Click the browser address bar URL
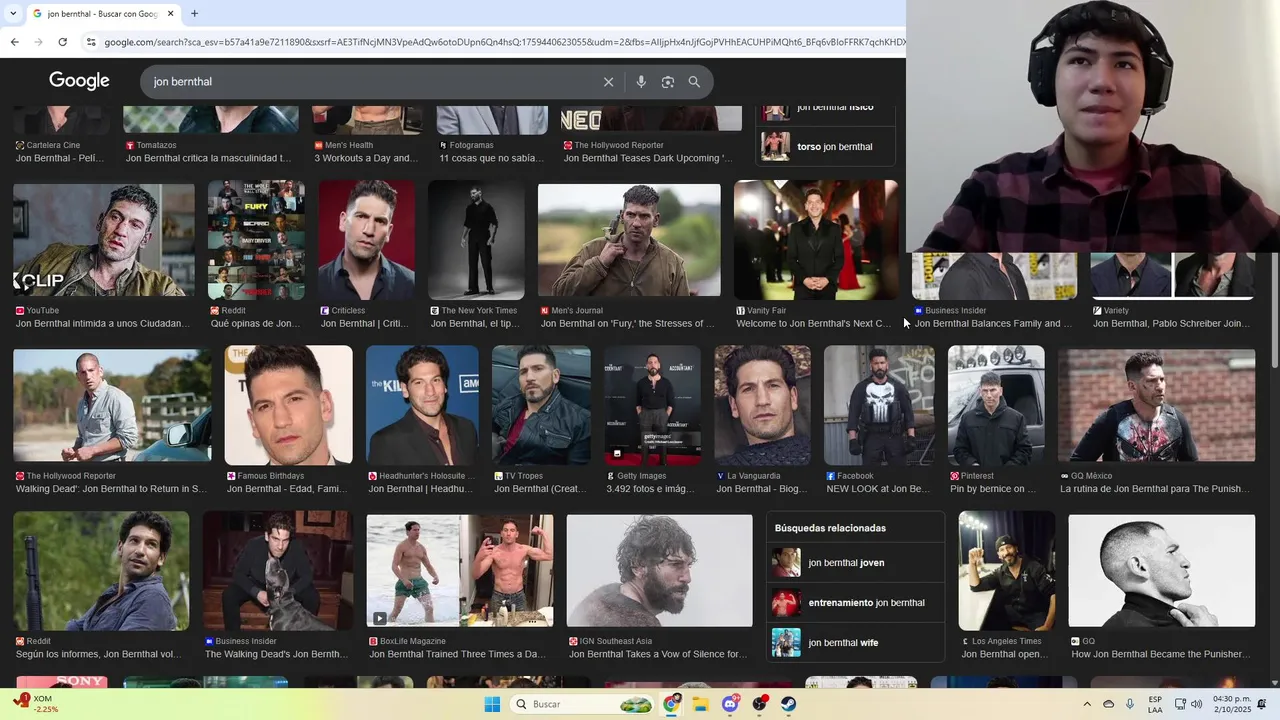This screenshot has width=1280, height=720. (x=505, y=42)
